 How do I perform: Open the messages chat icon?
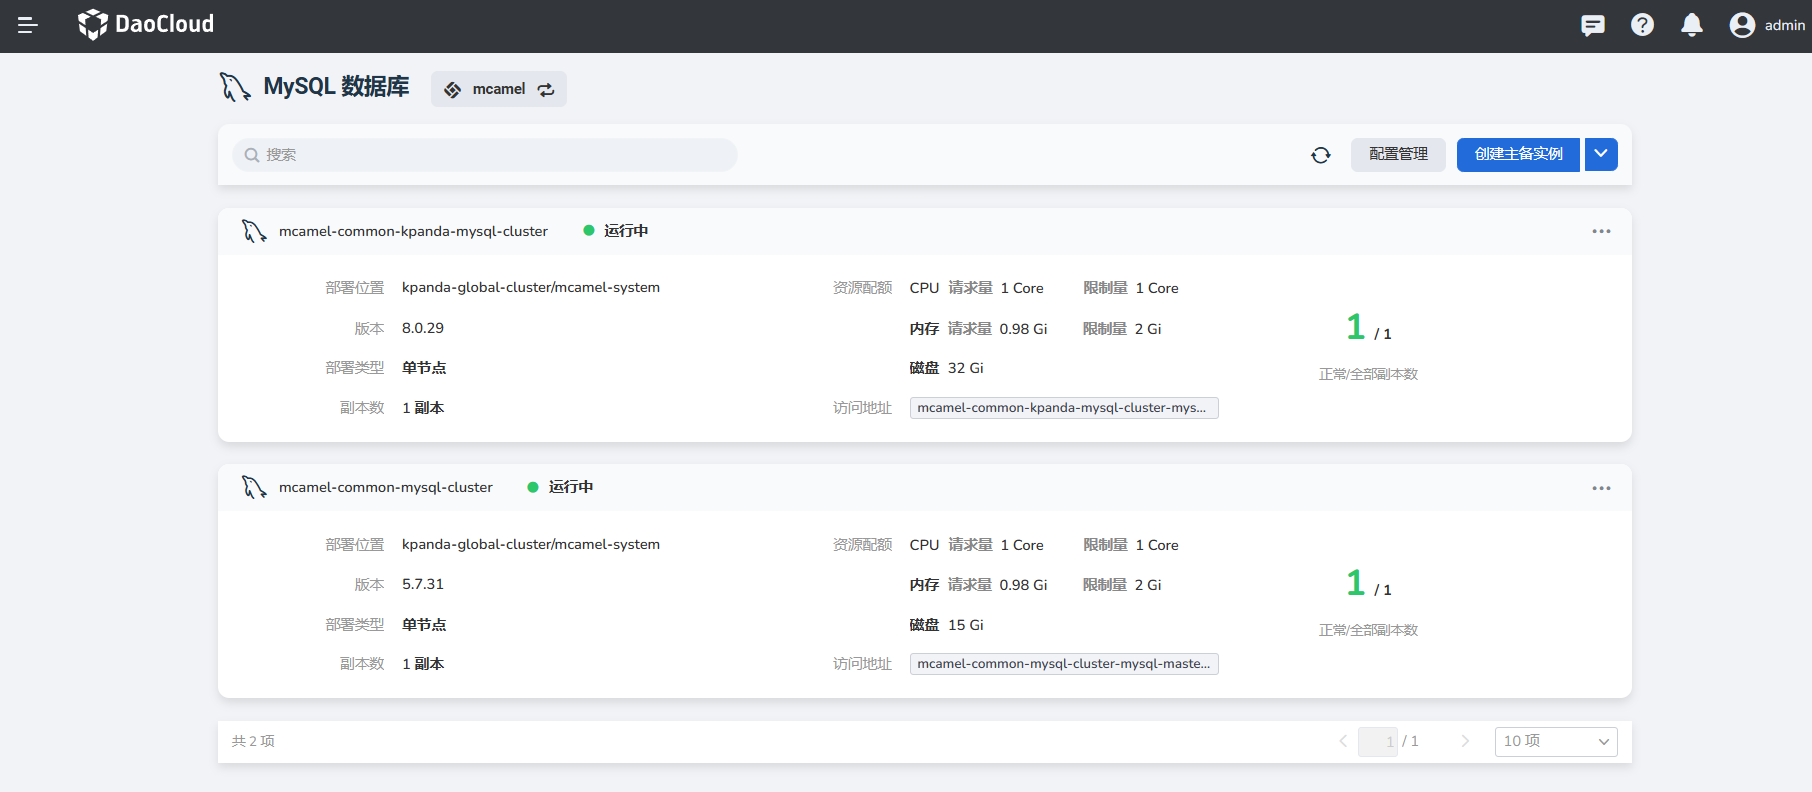click(x=1592, y=25)
